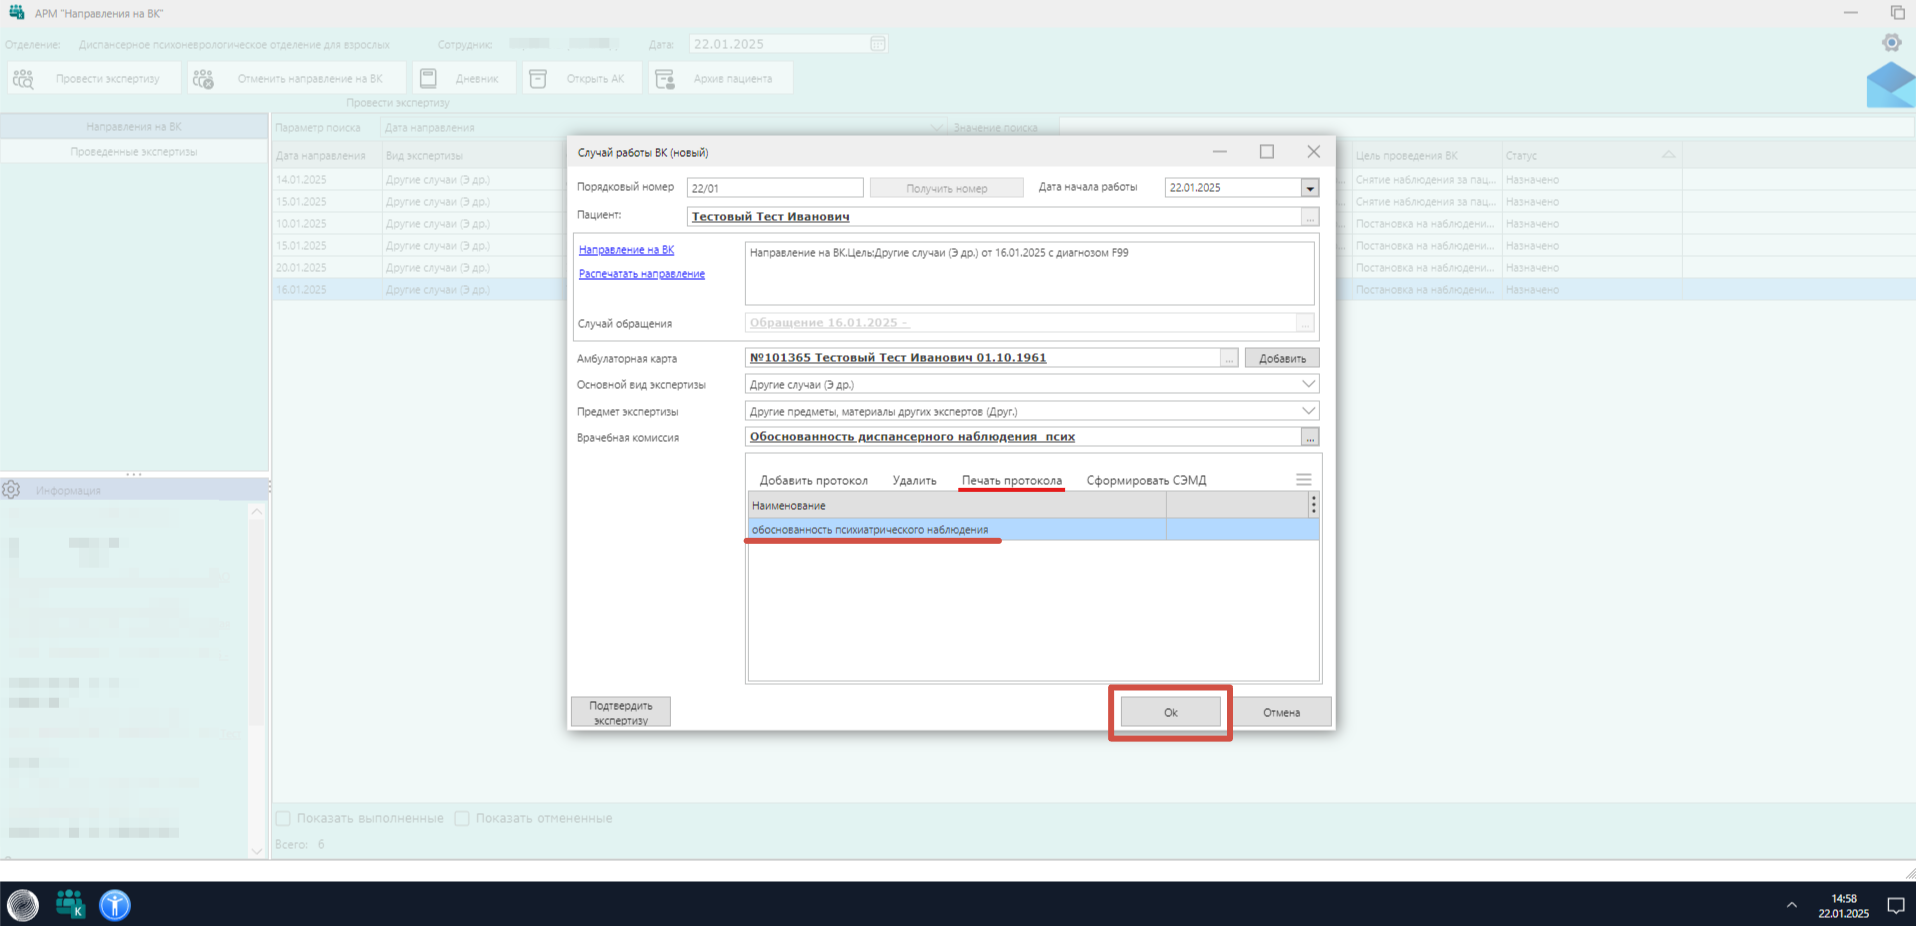
Task: Click the 'Наименование' column header
Action: tap(957, 506)
